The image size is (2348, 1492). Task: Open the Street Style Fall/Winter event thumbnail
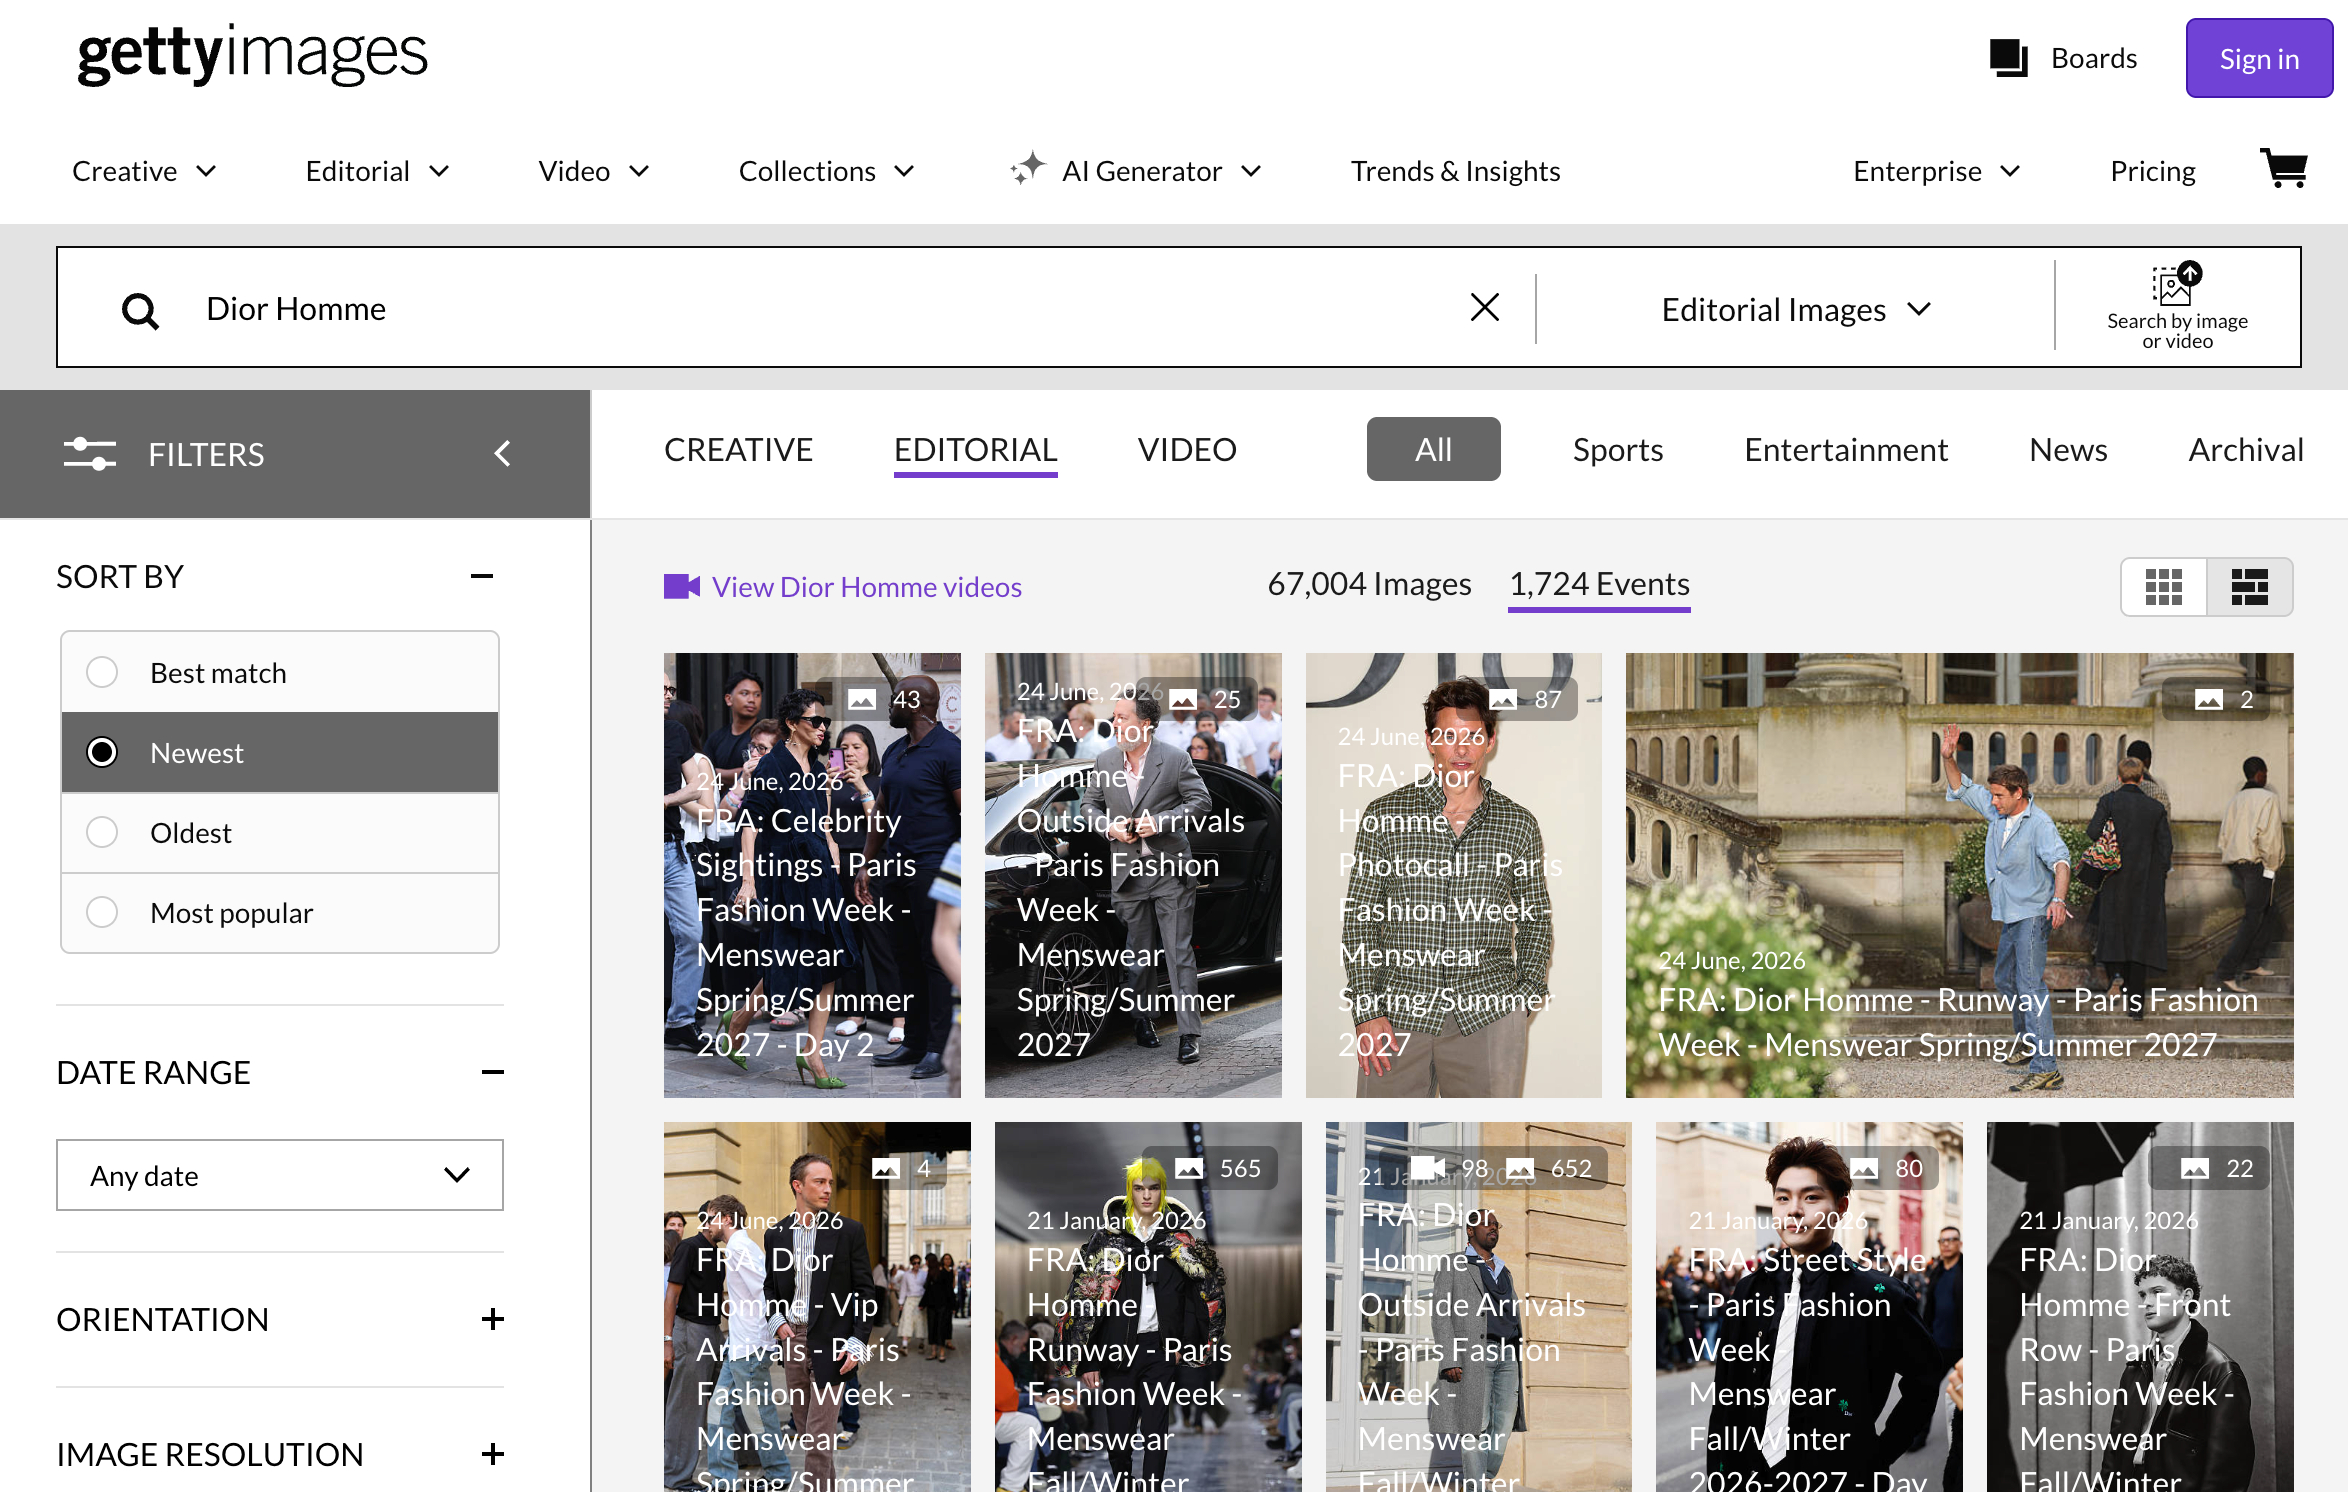point(1809,1307)
